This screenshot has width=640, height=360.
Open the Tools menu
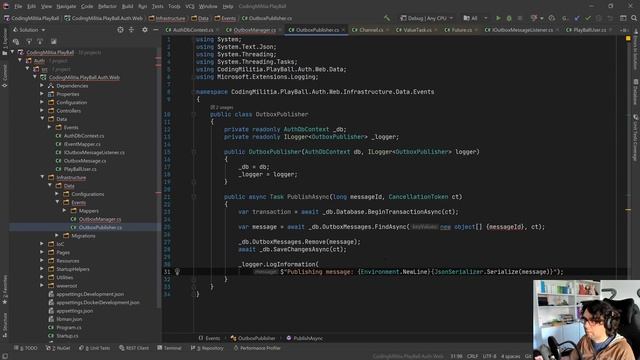174,6
